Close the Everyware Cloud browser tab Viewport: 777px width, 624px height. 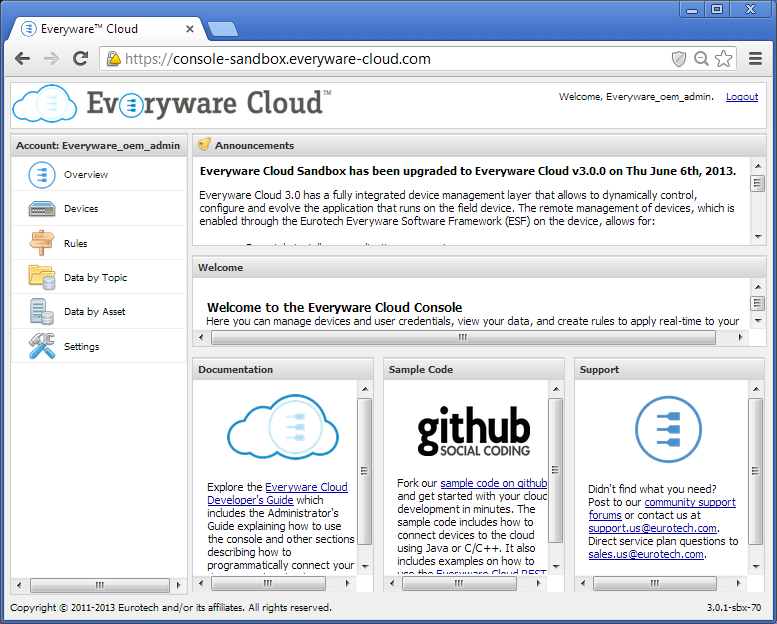190,29
